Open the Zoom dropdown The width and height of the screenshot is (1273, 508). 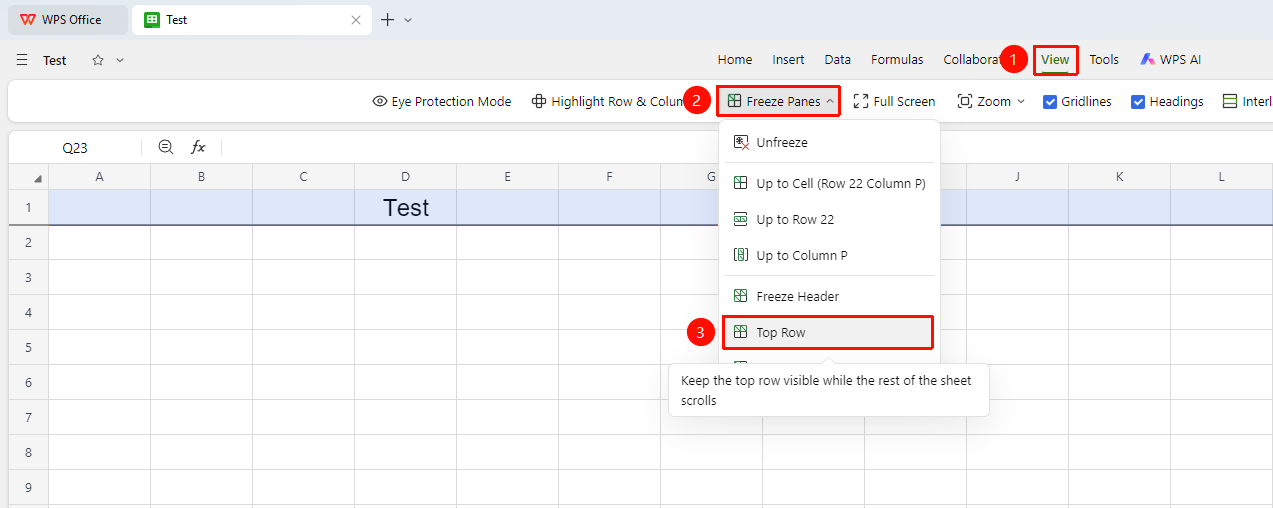point(991,101)
